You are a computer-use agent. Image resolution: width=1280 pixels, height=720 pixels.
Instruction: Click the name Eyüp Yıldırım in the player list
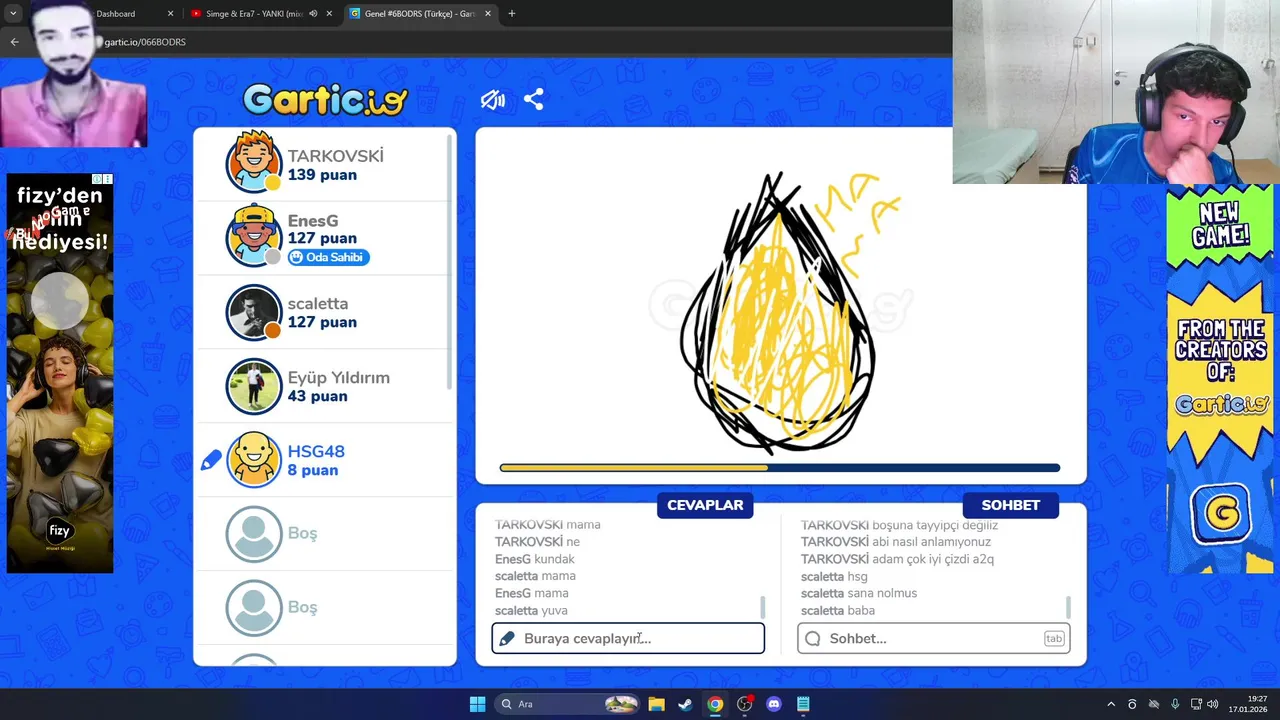(339, 378)
